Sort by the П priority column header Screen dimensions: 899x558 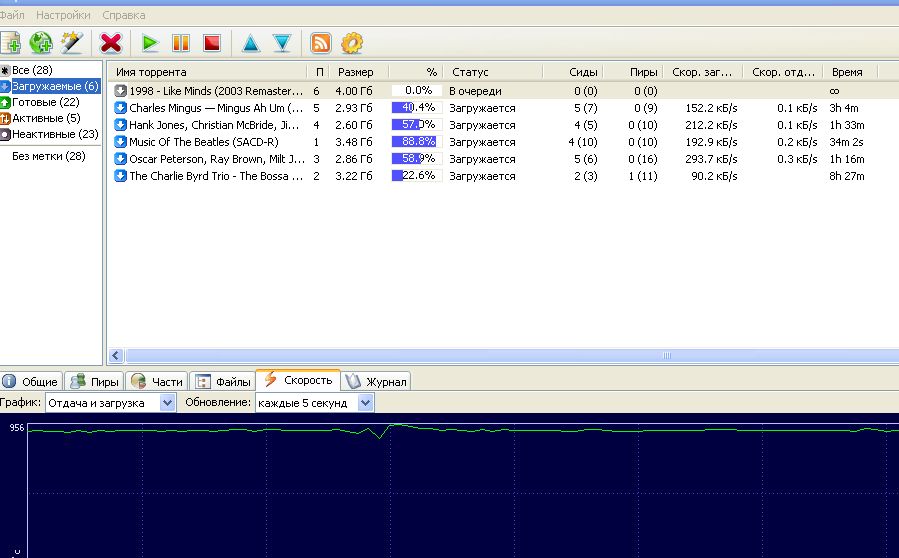(319, 72)
